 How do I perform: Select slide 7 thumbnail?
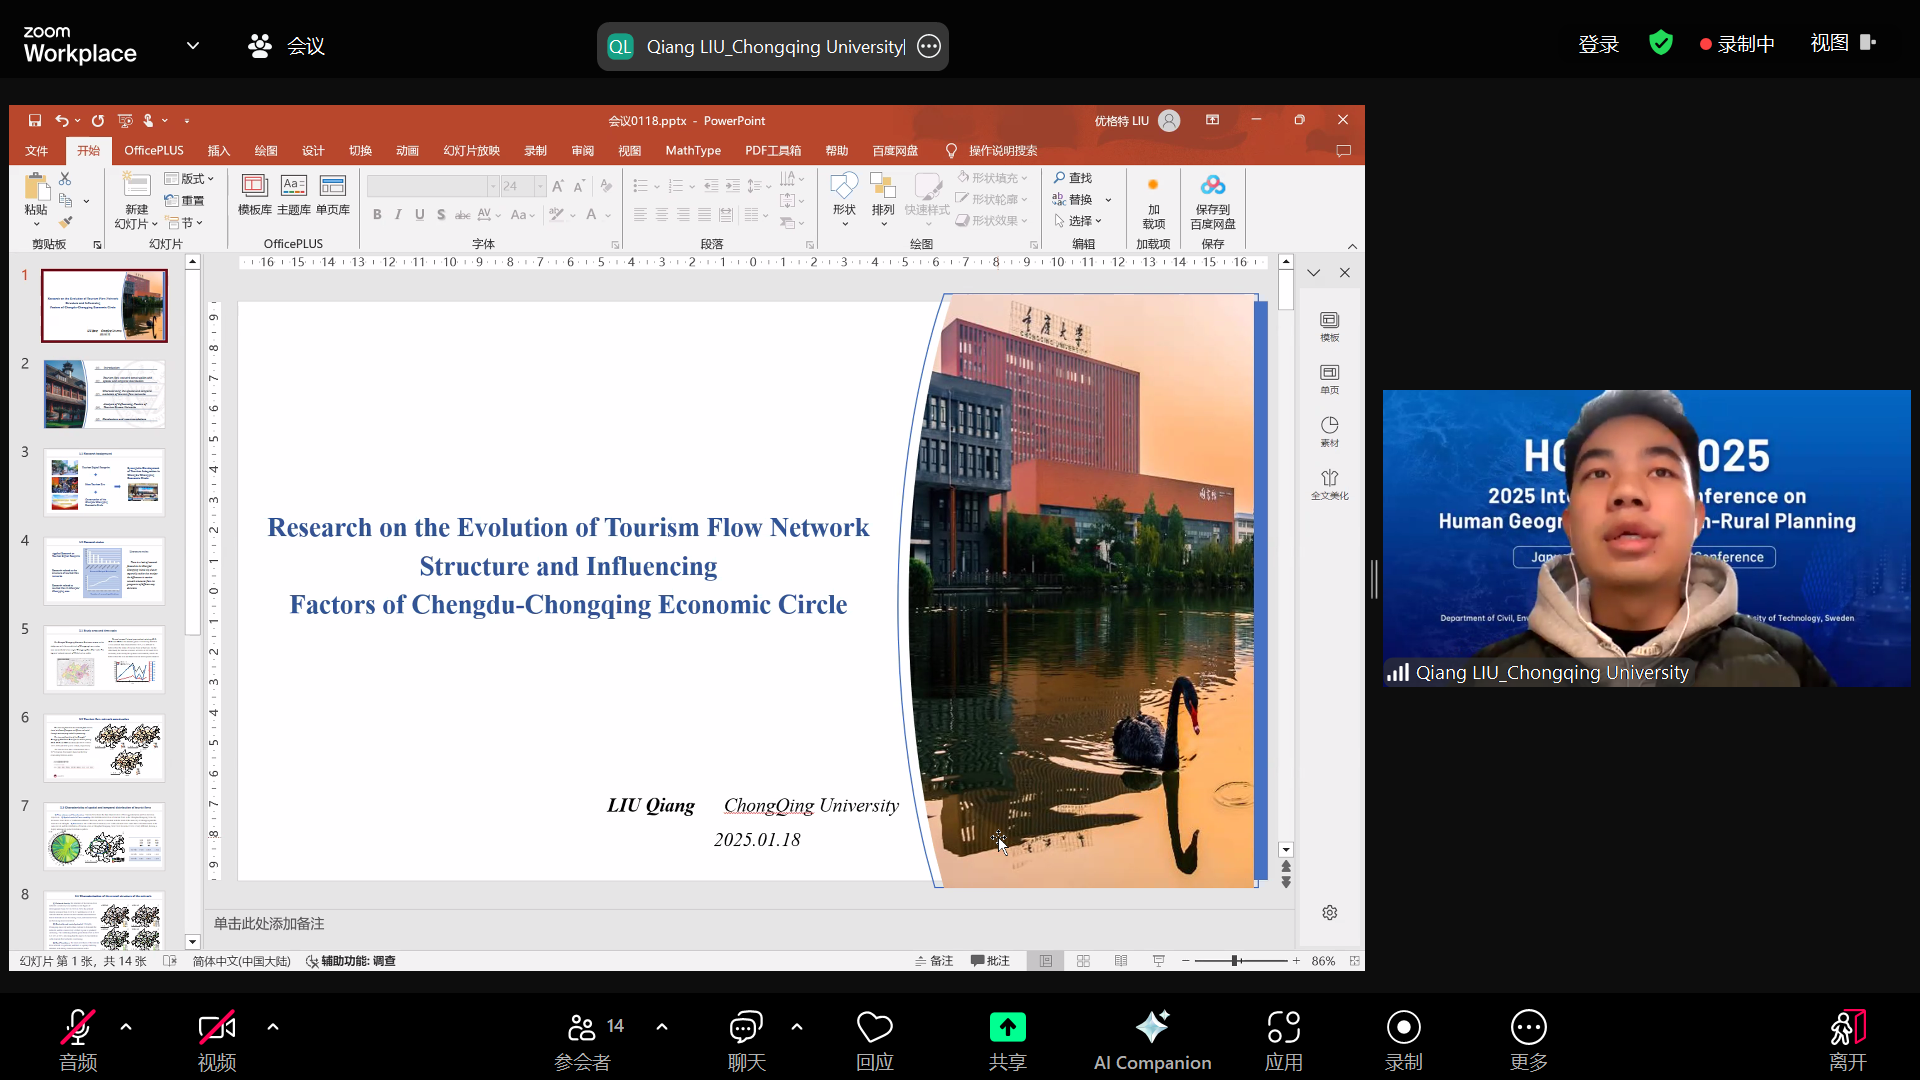pyautogui.click(x=104, y=836)
